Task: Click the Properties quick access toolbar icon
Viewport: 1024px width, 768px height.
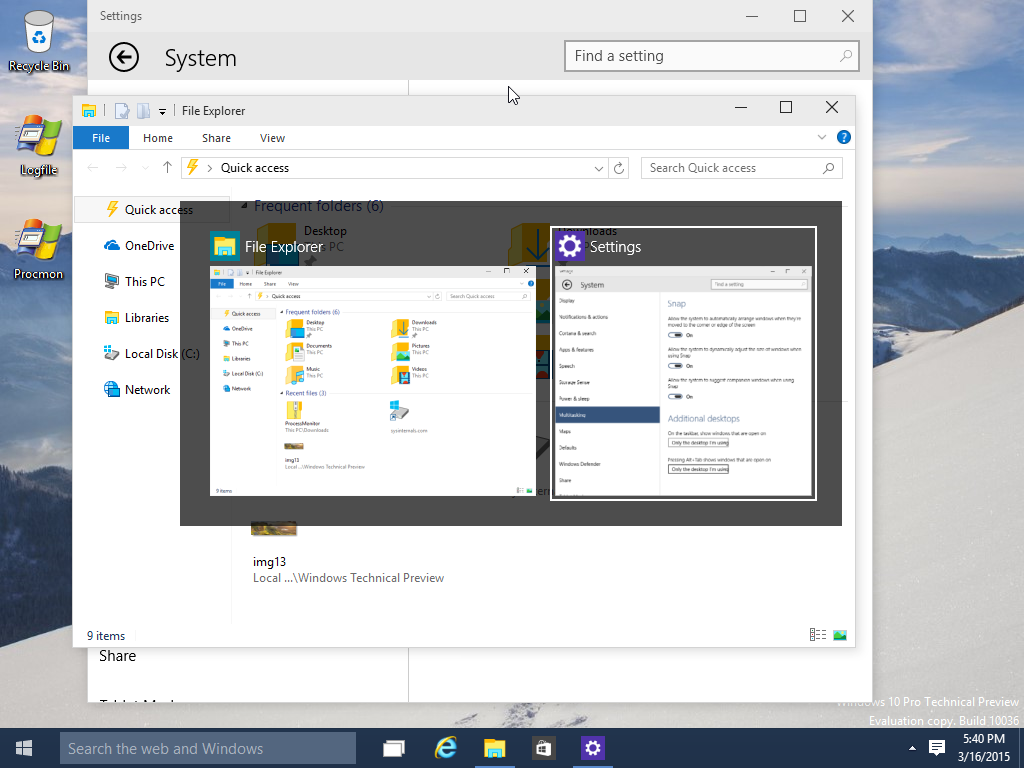Action: (x=121, y=110)
